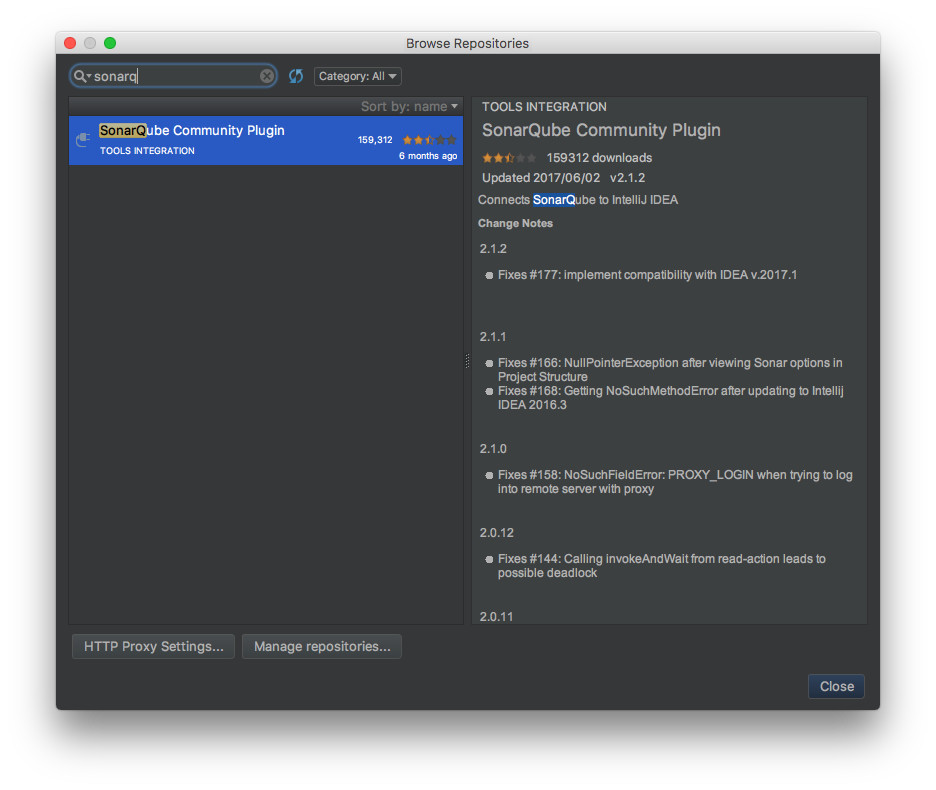Open the search history magnifier icon
The height and width of the screenshot is (790, 936).
click(x=82, y=76)
